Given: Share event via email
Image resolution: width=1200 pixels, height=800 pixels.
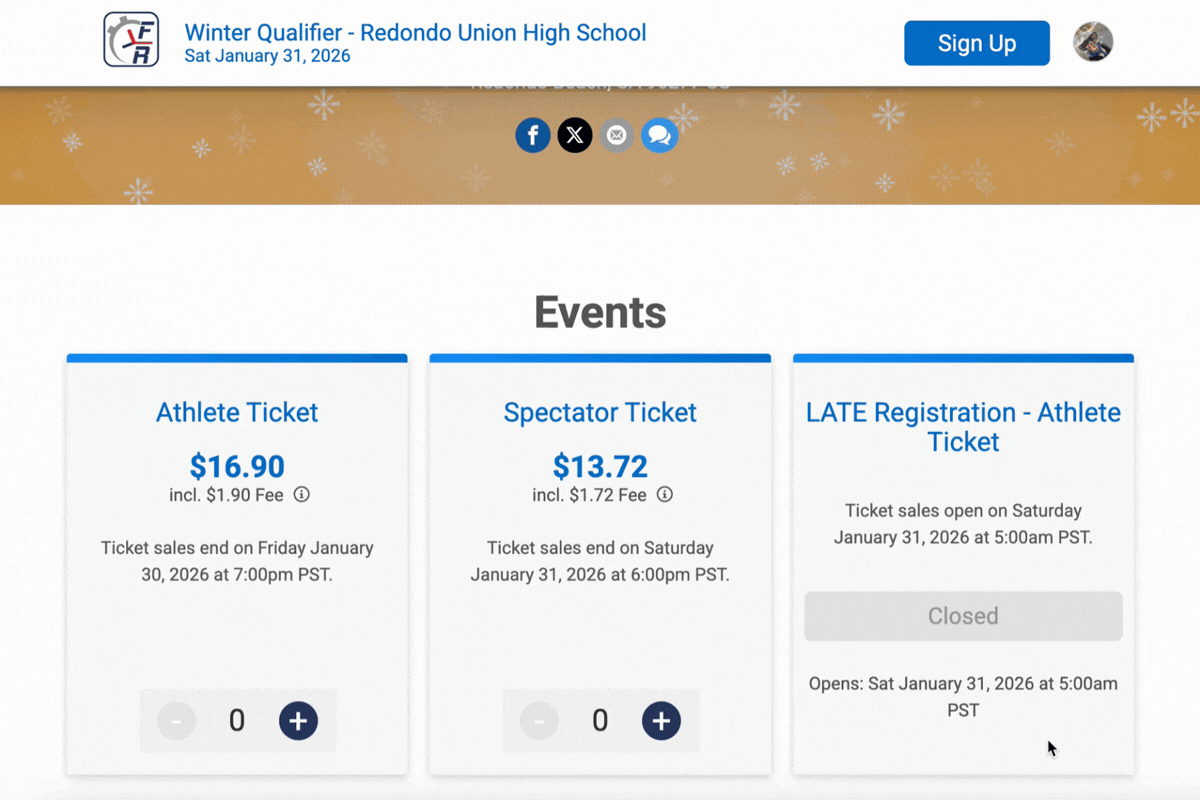Looking at the screenshot, I should point(617,135).
